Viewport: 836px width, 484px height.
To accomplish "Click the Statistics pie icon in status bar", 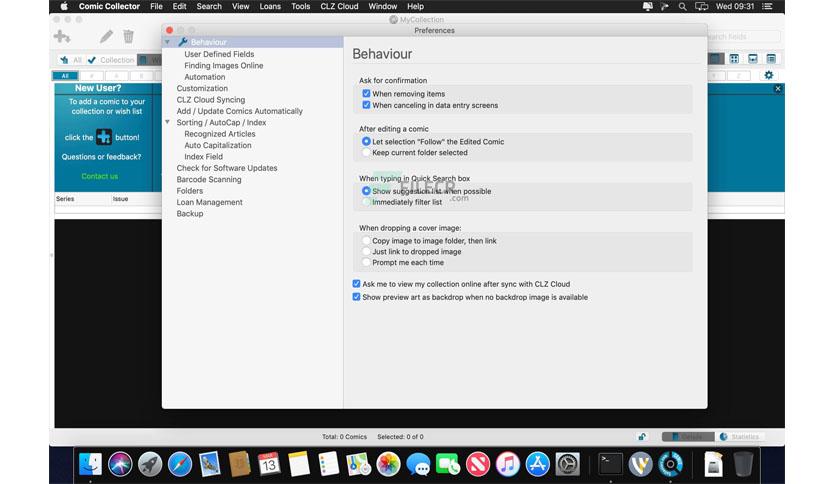I will point(724,437).
